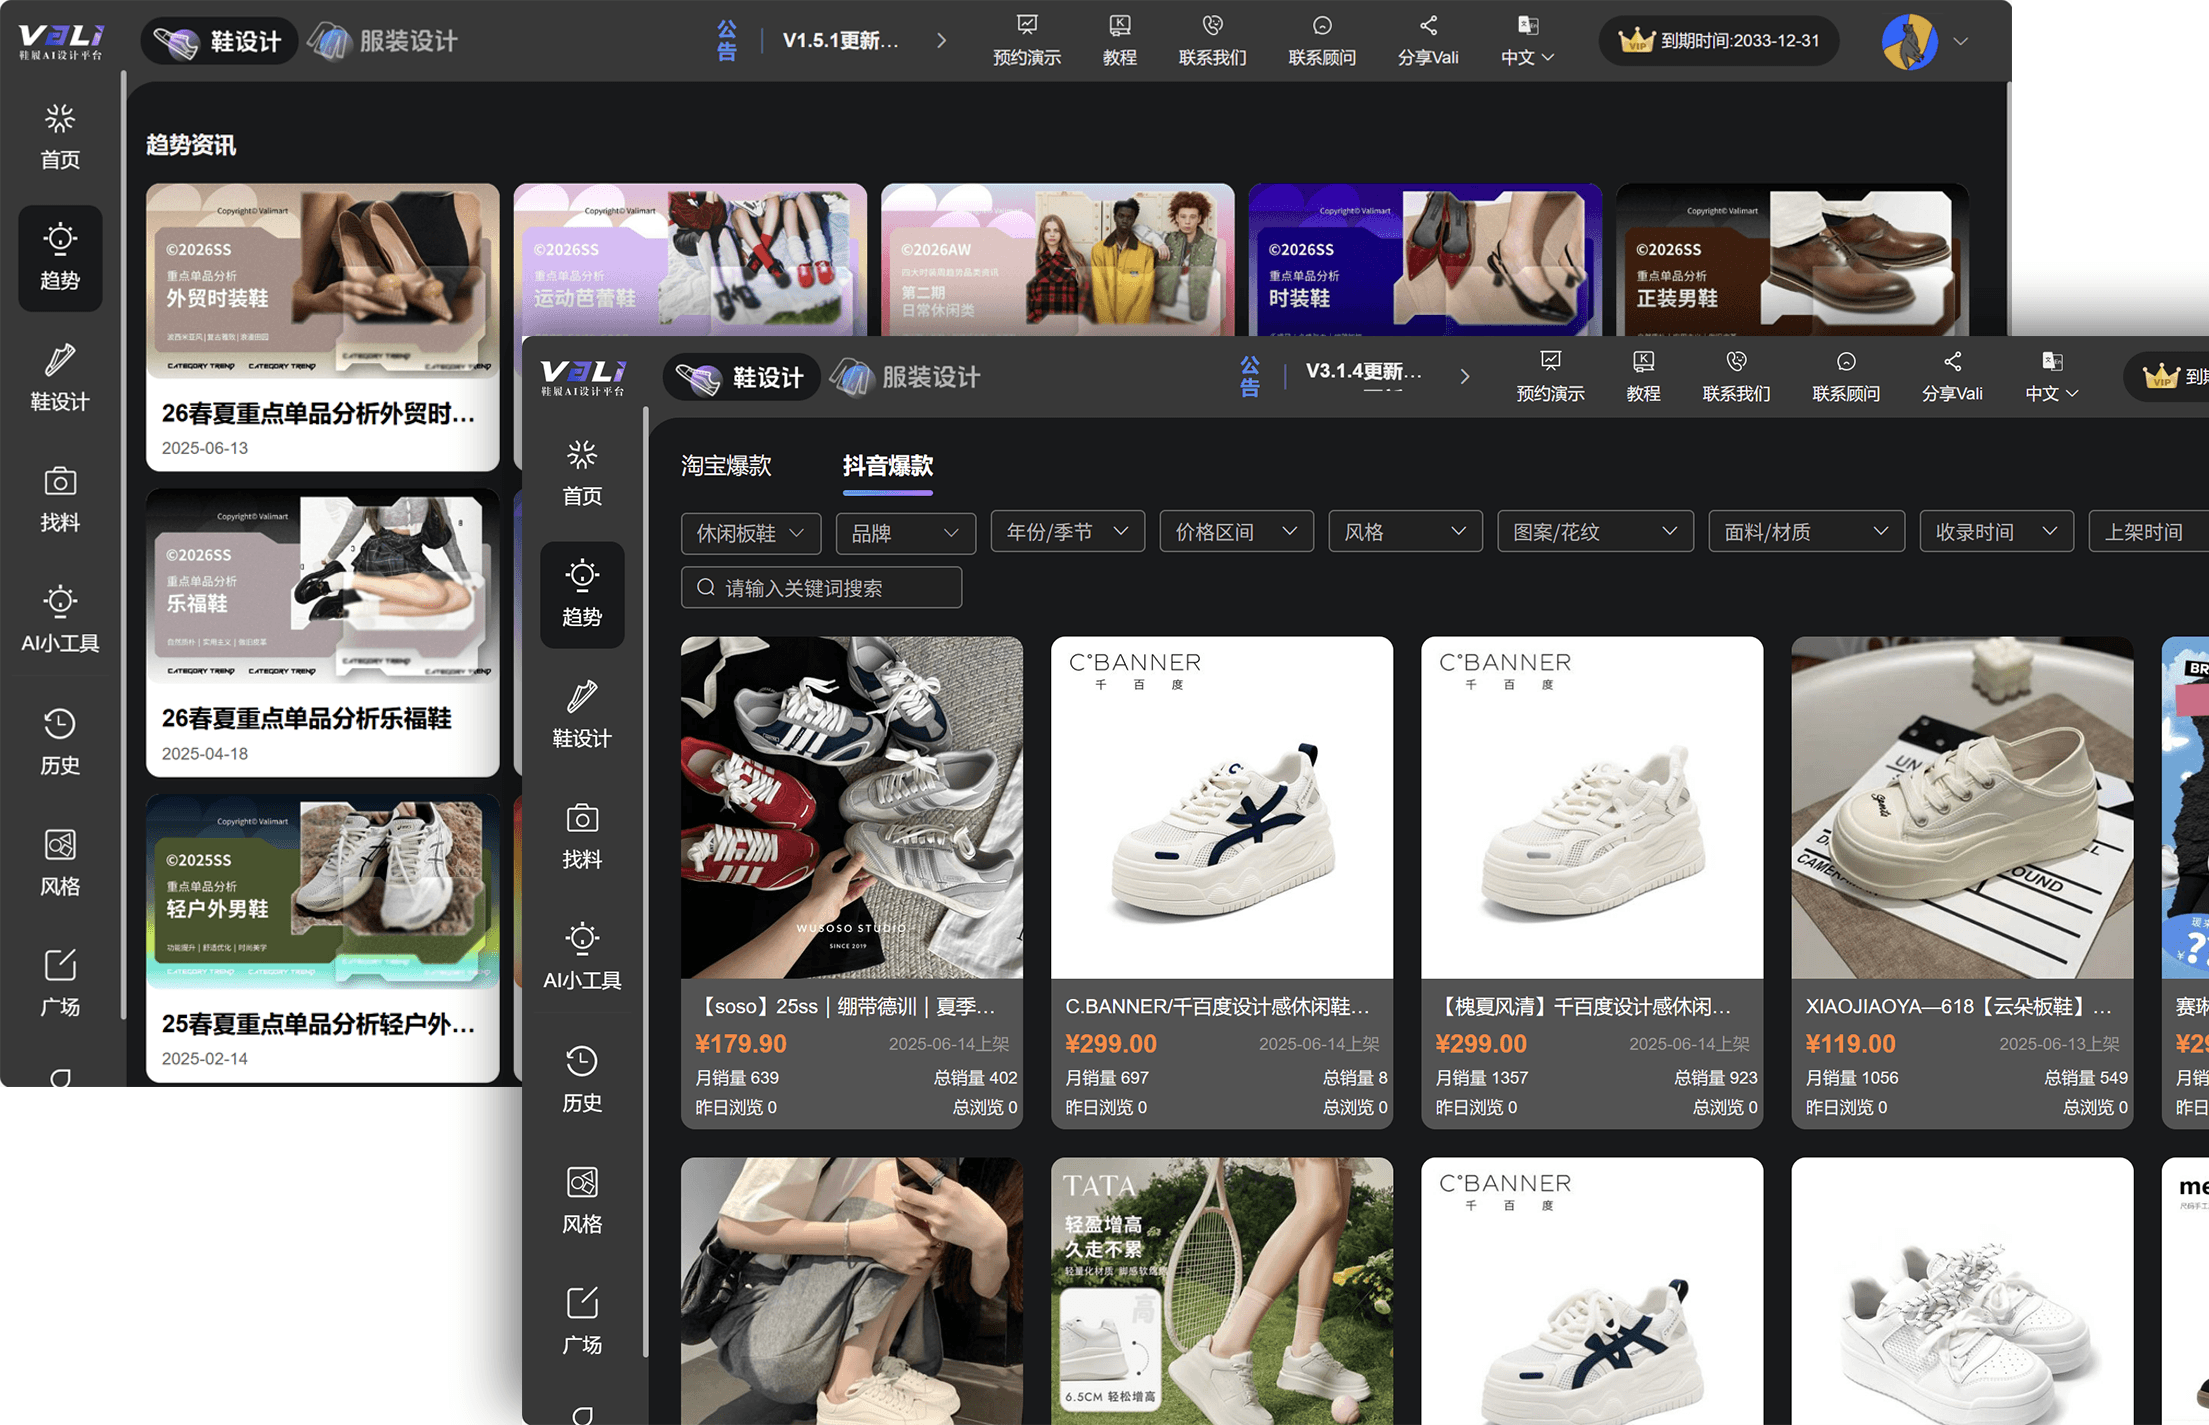Click VALI logo in front window
The image size is (2209, 1425).
583,377
